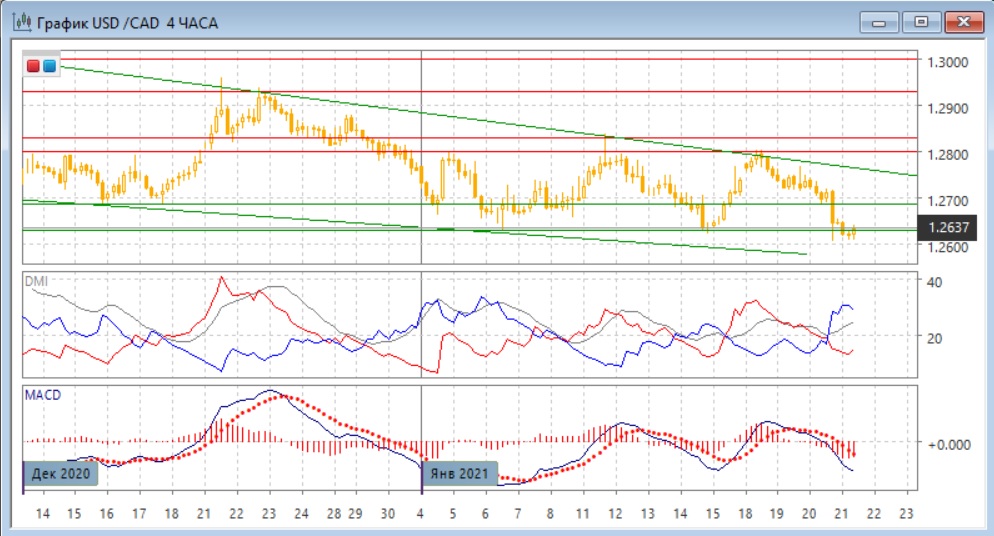Screen dimensions: 994x536
Task: Jump to the Дек 2020 timeline marker
Action: coord(61,474)
